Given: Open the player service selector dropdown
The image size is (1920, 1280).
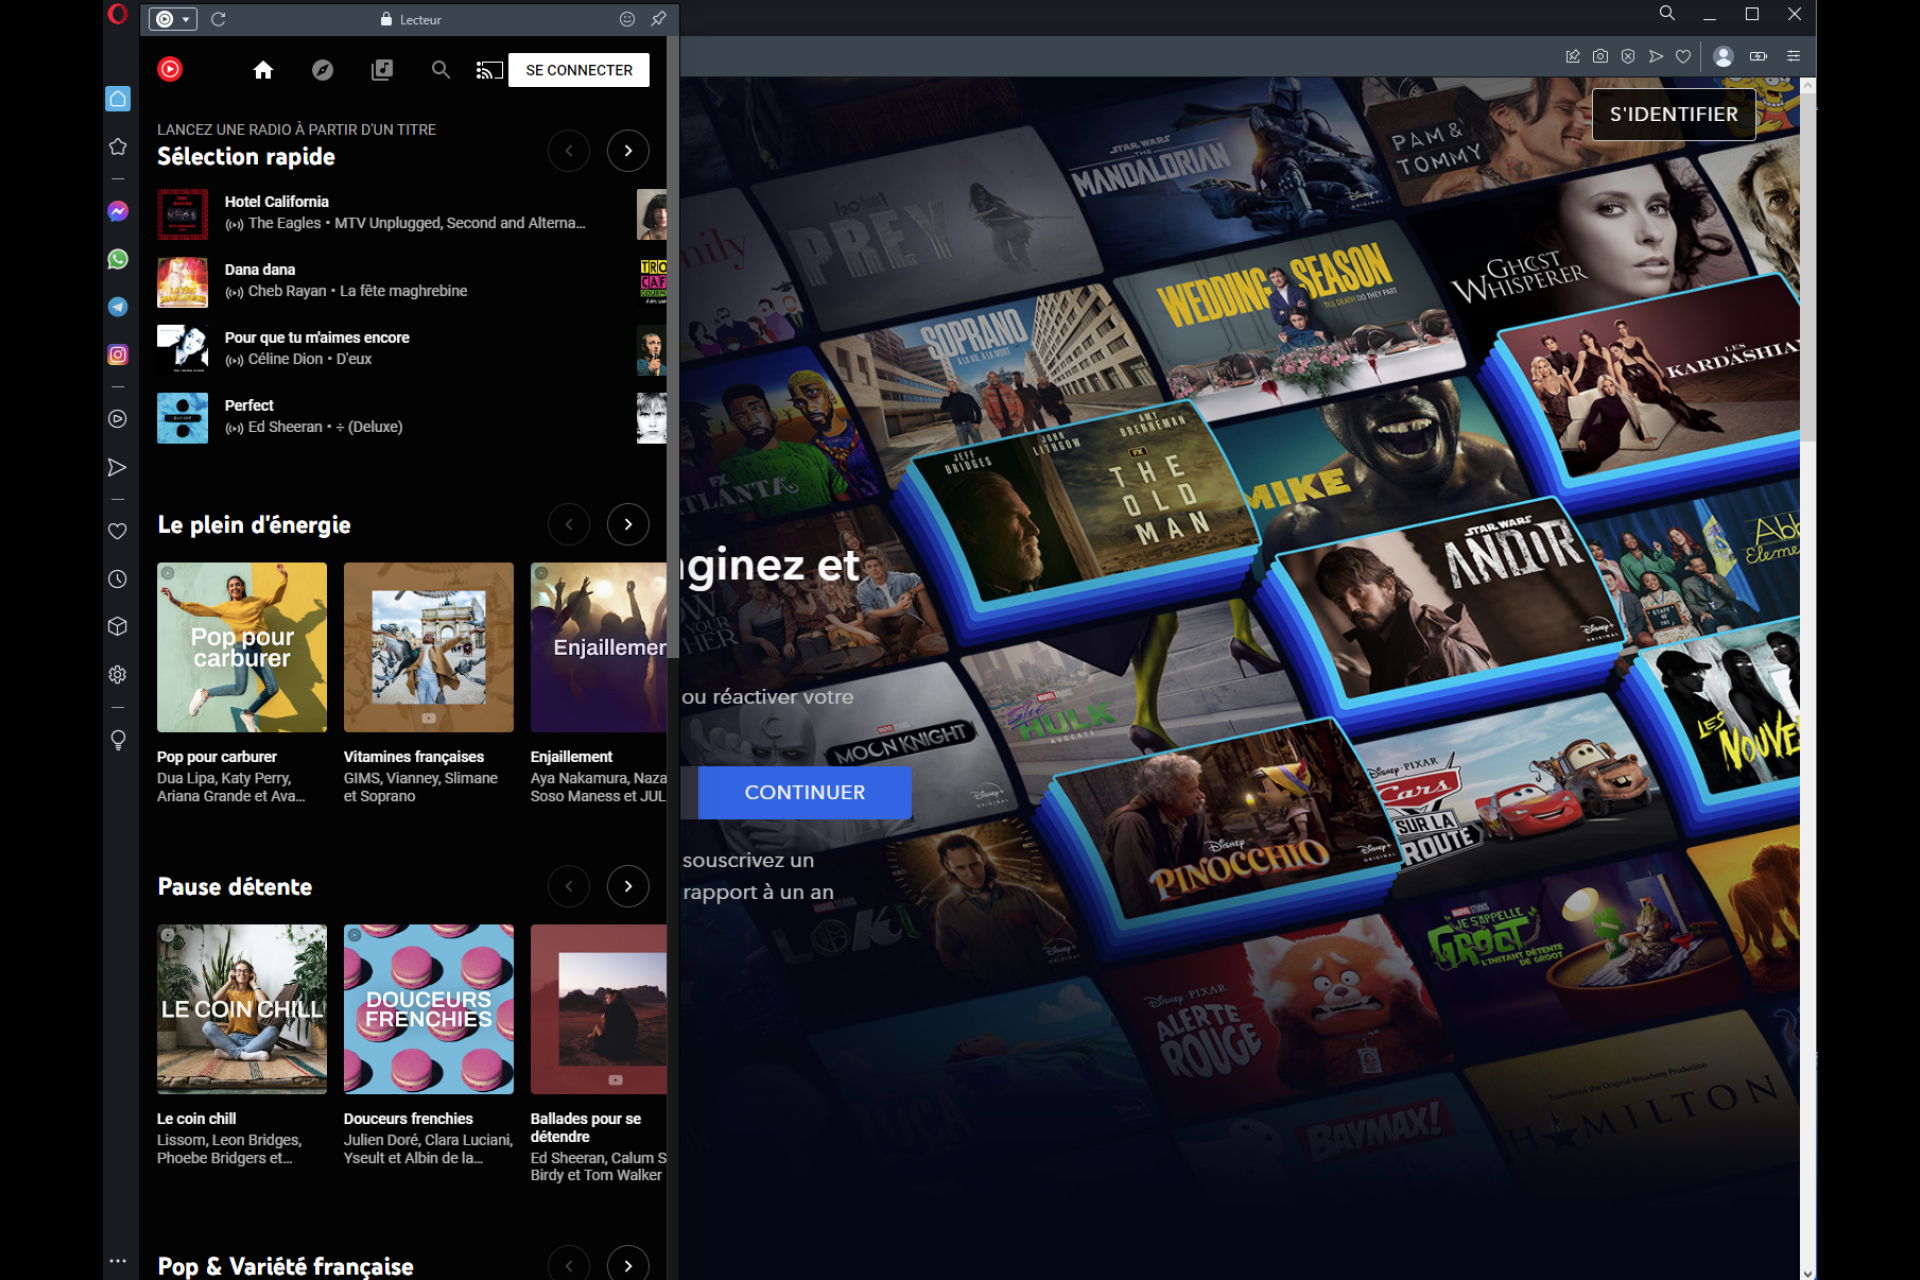Looking at the screenshot, I should tap(173, 19).
